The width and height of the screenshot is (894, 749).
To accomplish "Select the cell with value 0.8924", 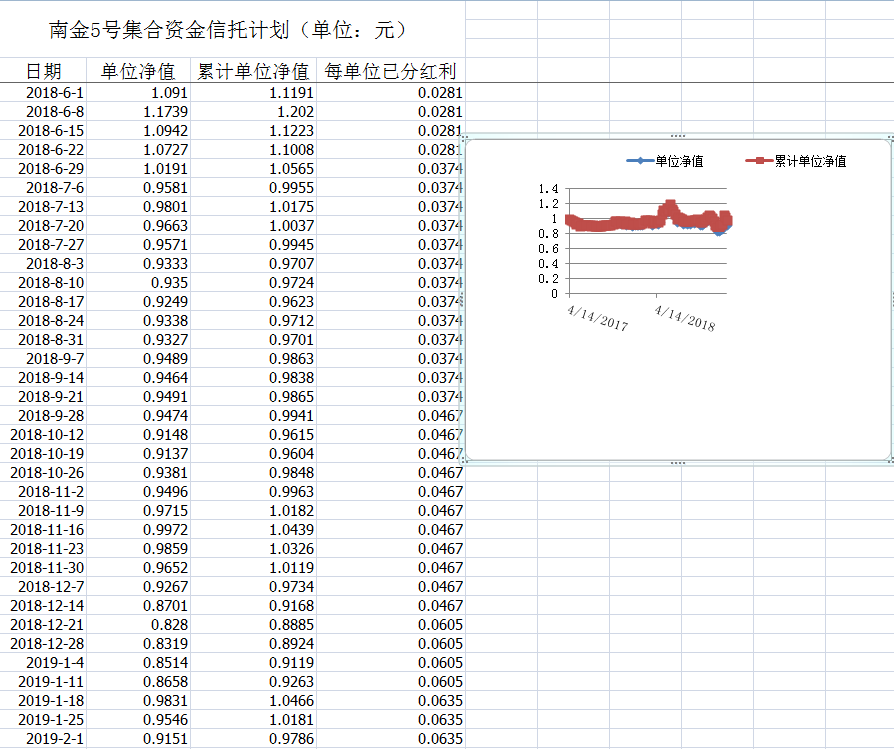I will 253,644.
